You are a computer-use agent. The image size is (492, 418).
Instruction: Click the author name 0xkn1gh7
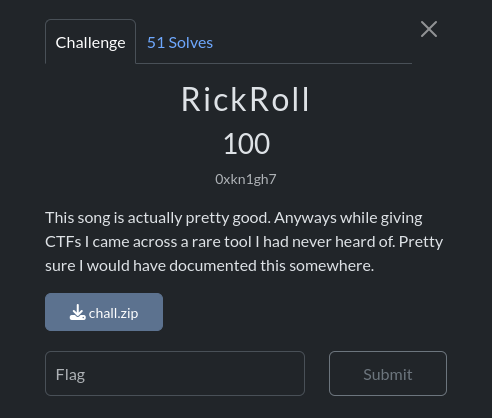(x=246, y=179)
